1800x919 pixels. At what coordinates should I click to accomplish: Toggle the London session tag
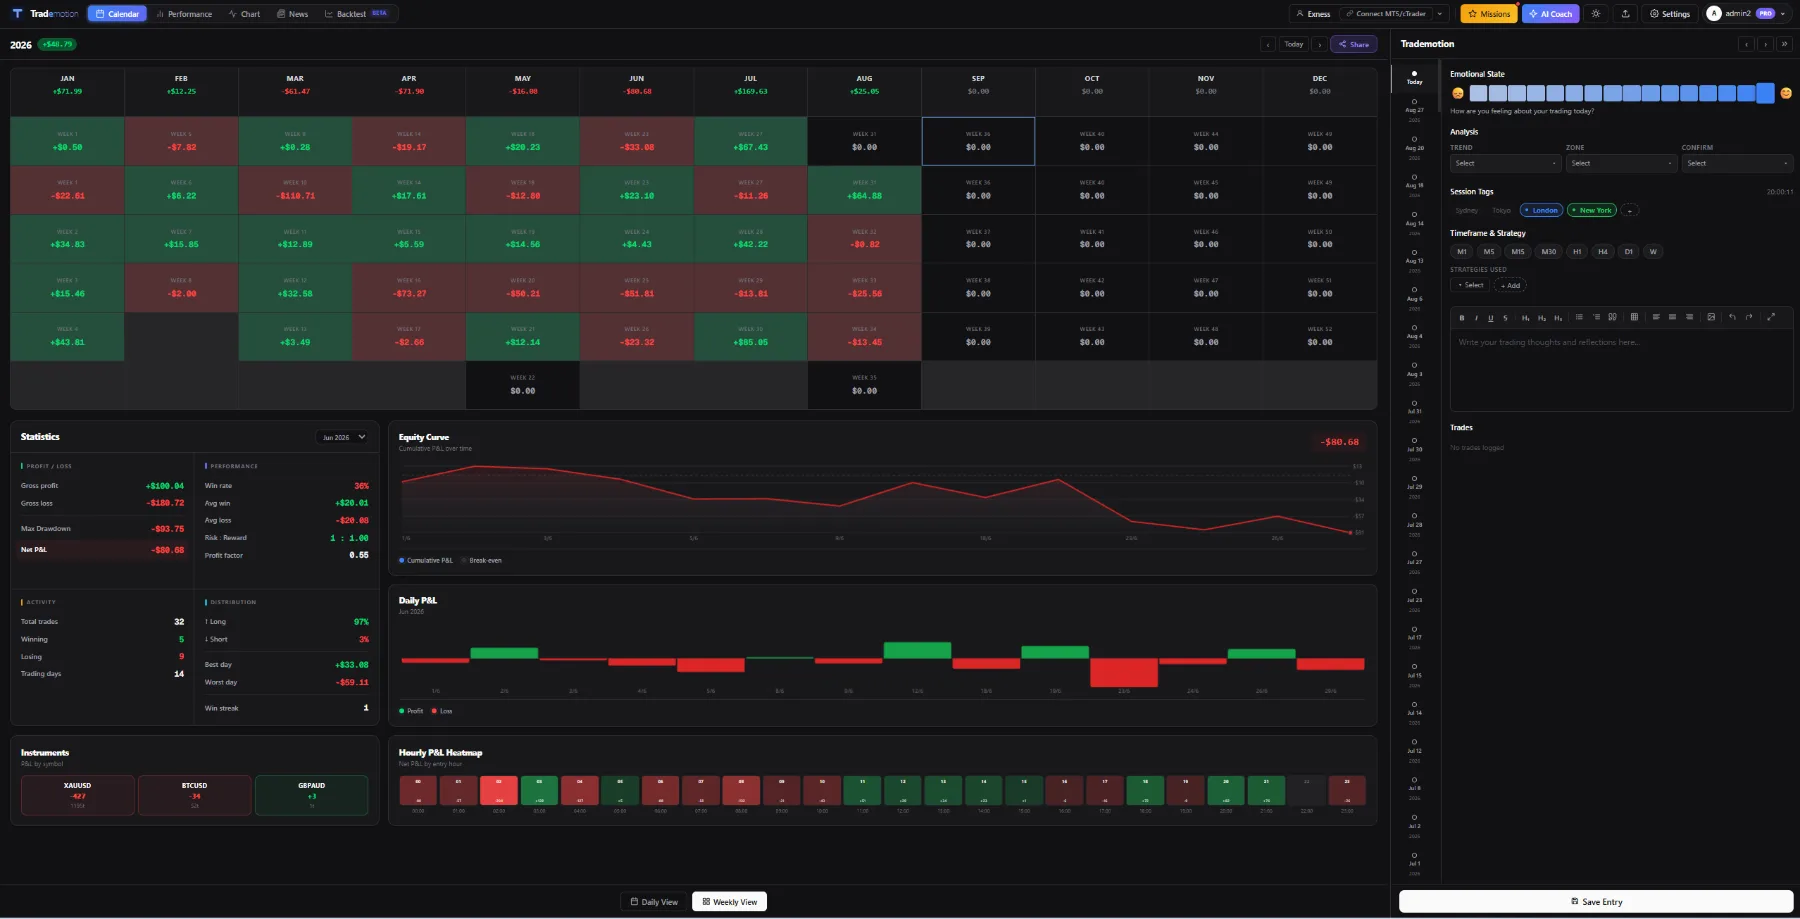pos(1541,210)
